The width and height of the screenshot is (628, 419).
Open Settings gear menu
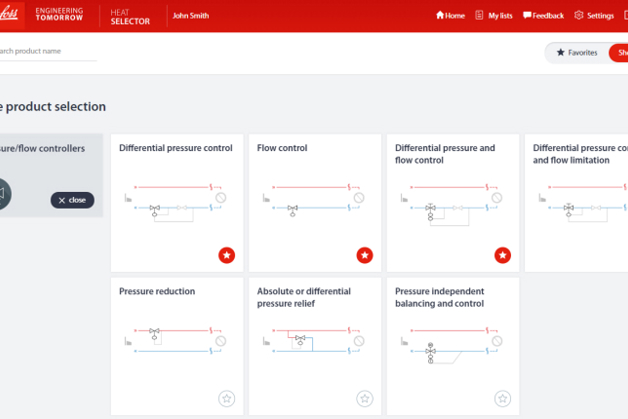coord(594,16)
